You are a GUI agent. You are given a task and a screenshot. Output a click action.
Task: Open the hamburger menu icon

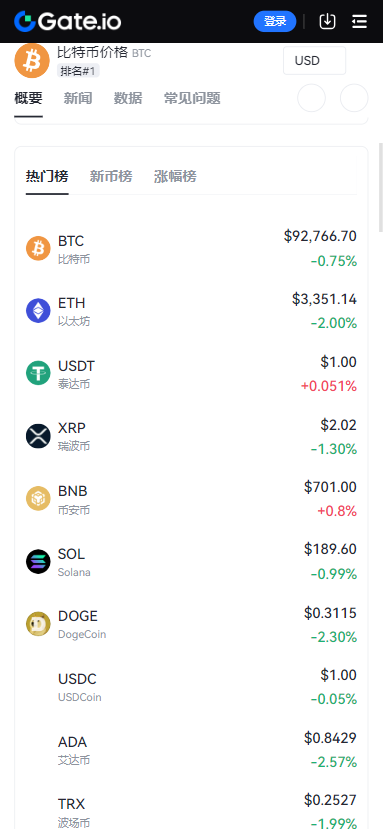pyautogui.click(x=359, y=21)
